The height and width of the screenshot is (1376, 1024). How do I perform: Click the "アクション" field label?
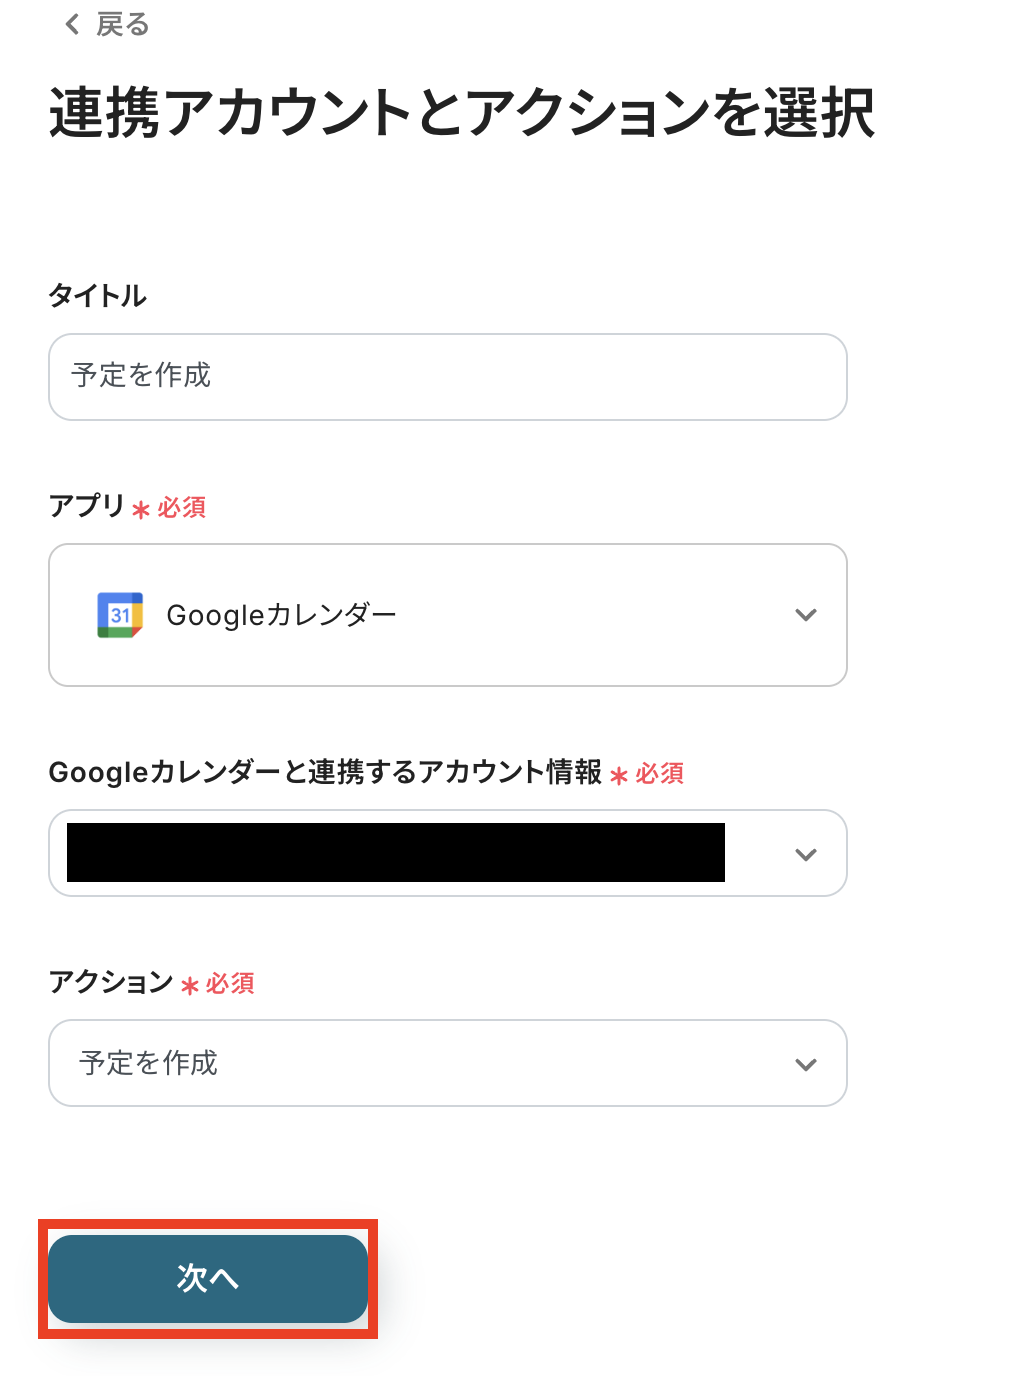(x=111, y=982)
